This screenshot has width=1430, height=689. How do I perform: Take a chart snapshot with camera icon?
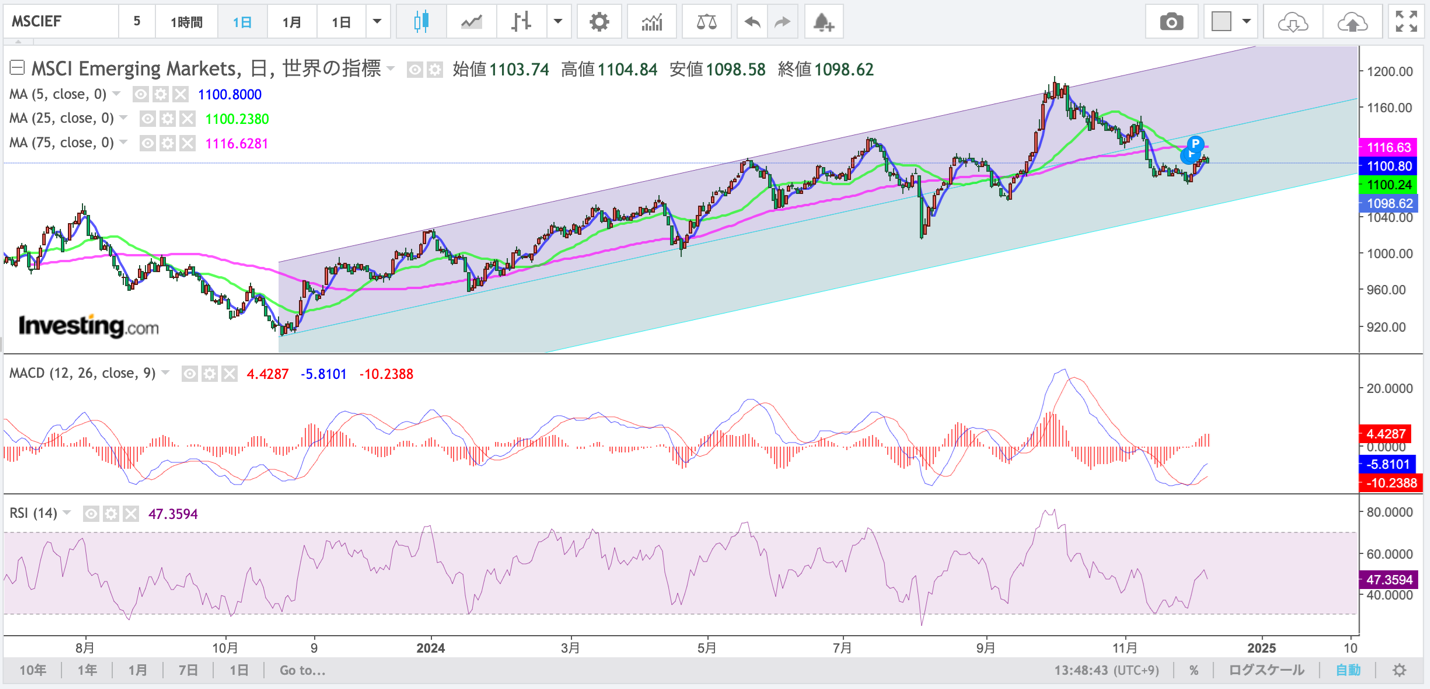[x=1171, y=22]
